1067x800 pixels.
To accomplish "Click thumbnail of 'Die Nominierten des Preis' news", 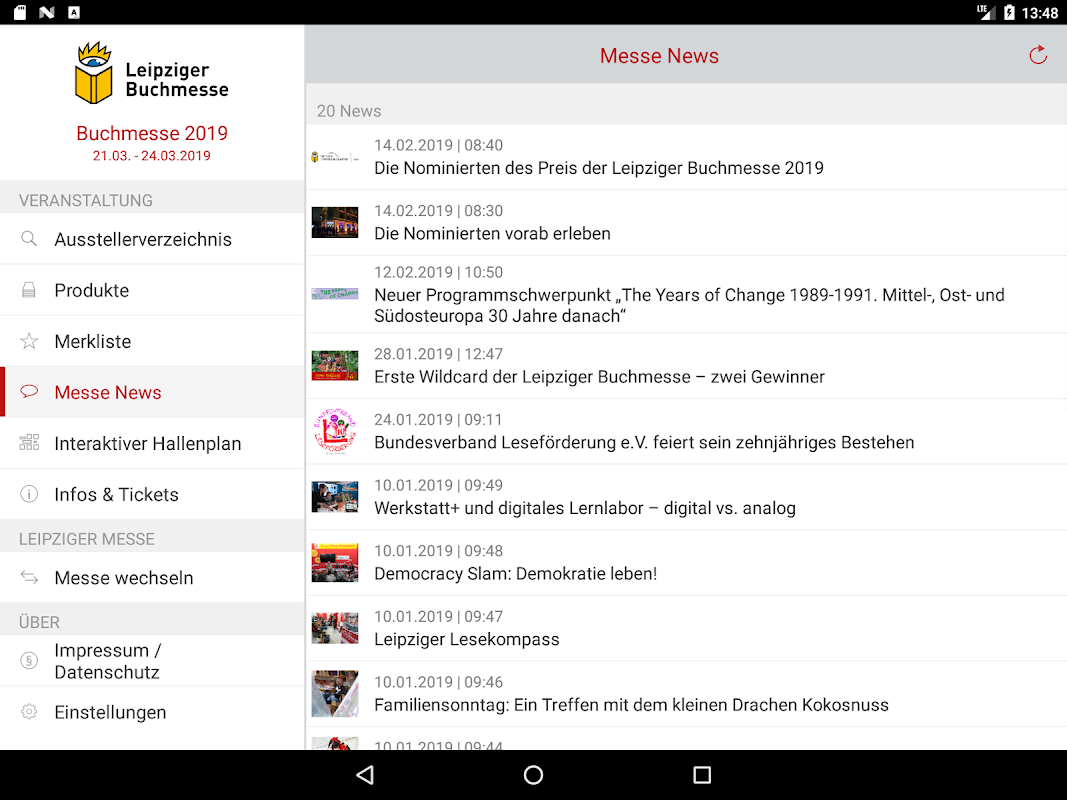I will click(x=334, y=157).
